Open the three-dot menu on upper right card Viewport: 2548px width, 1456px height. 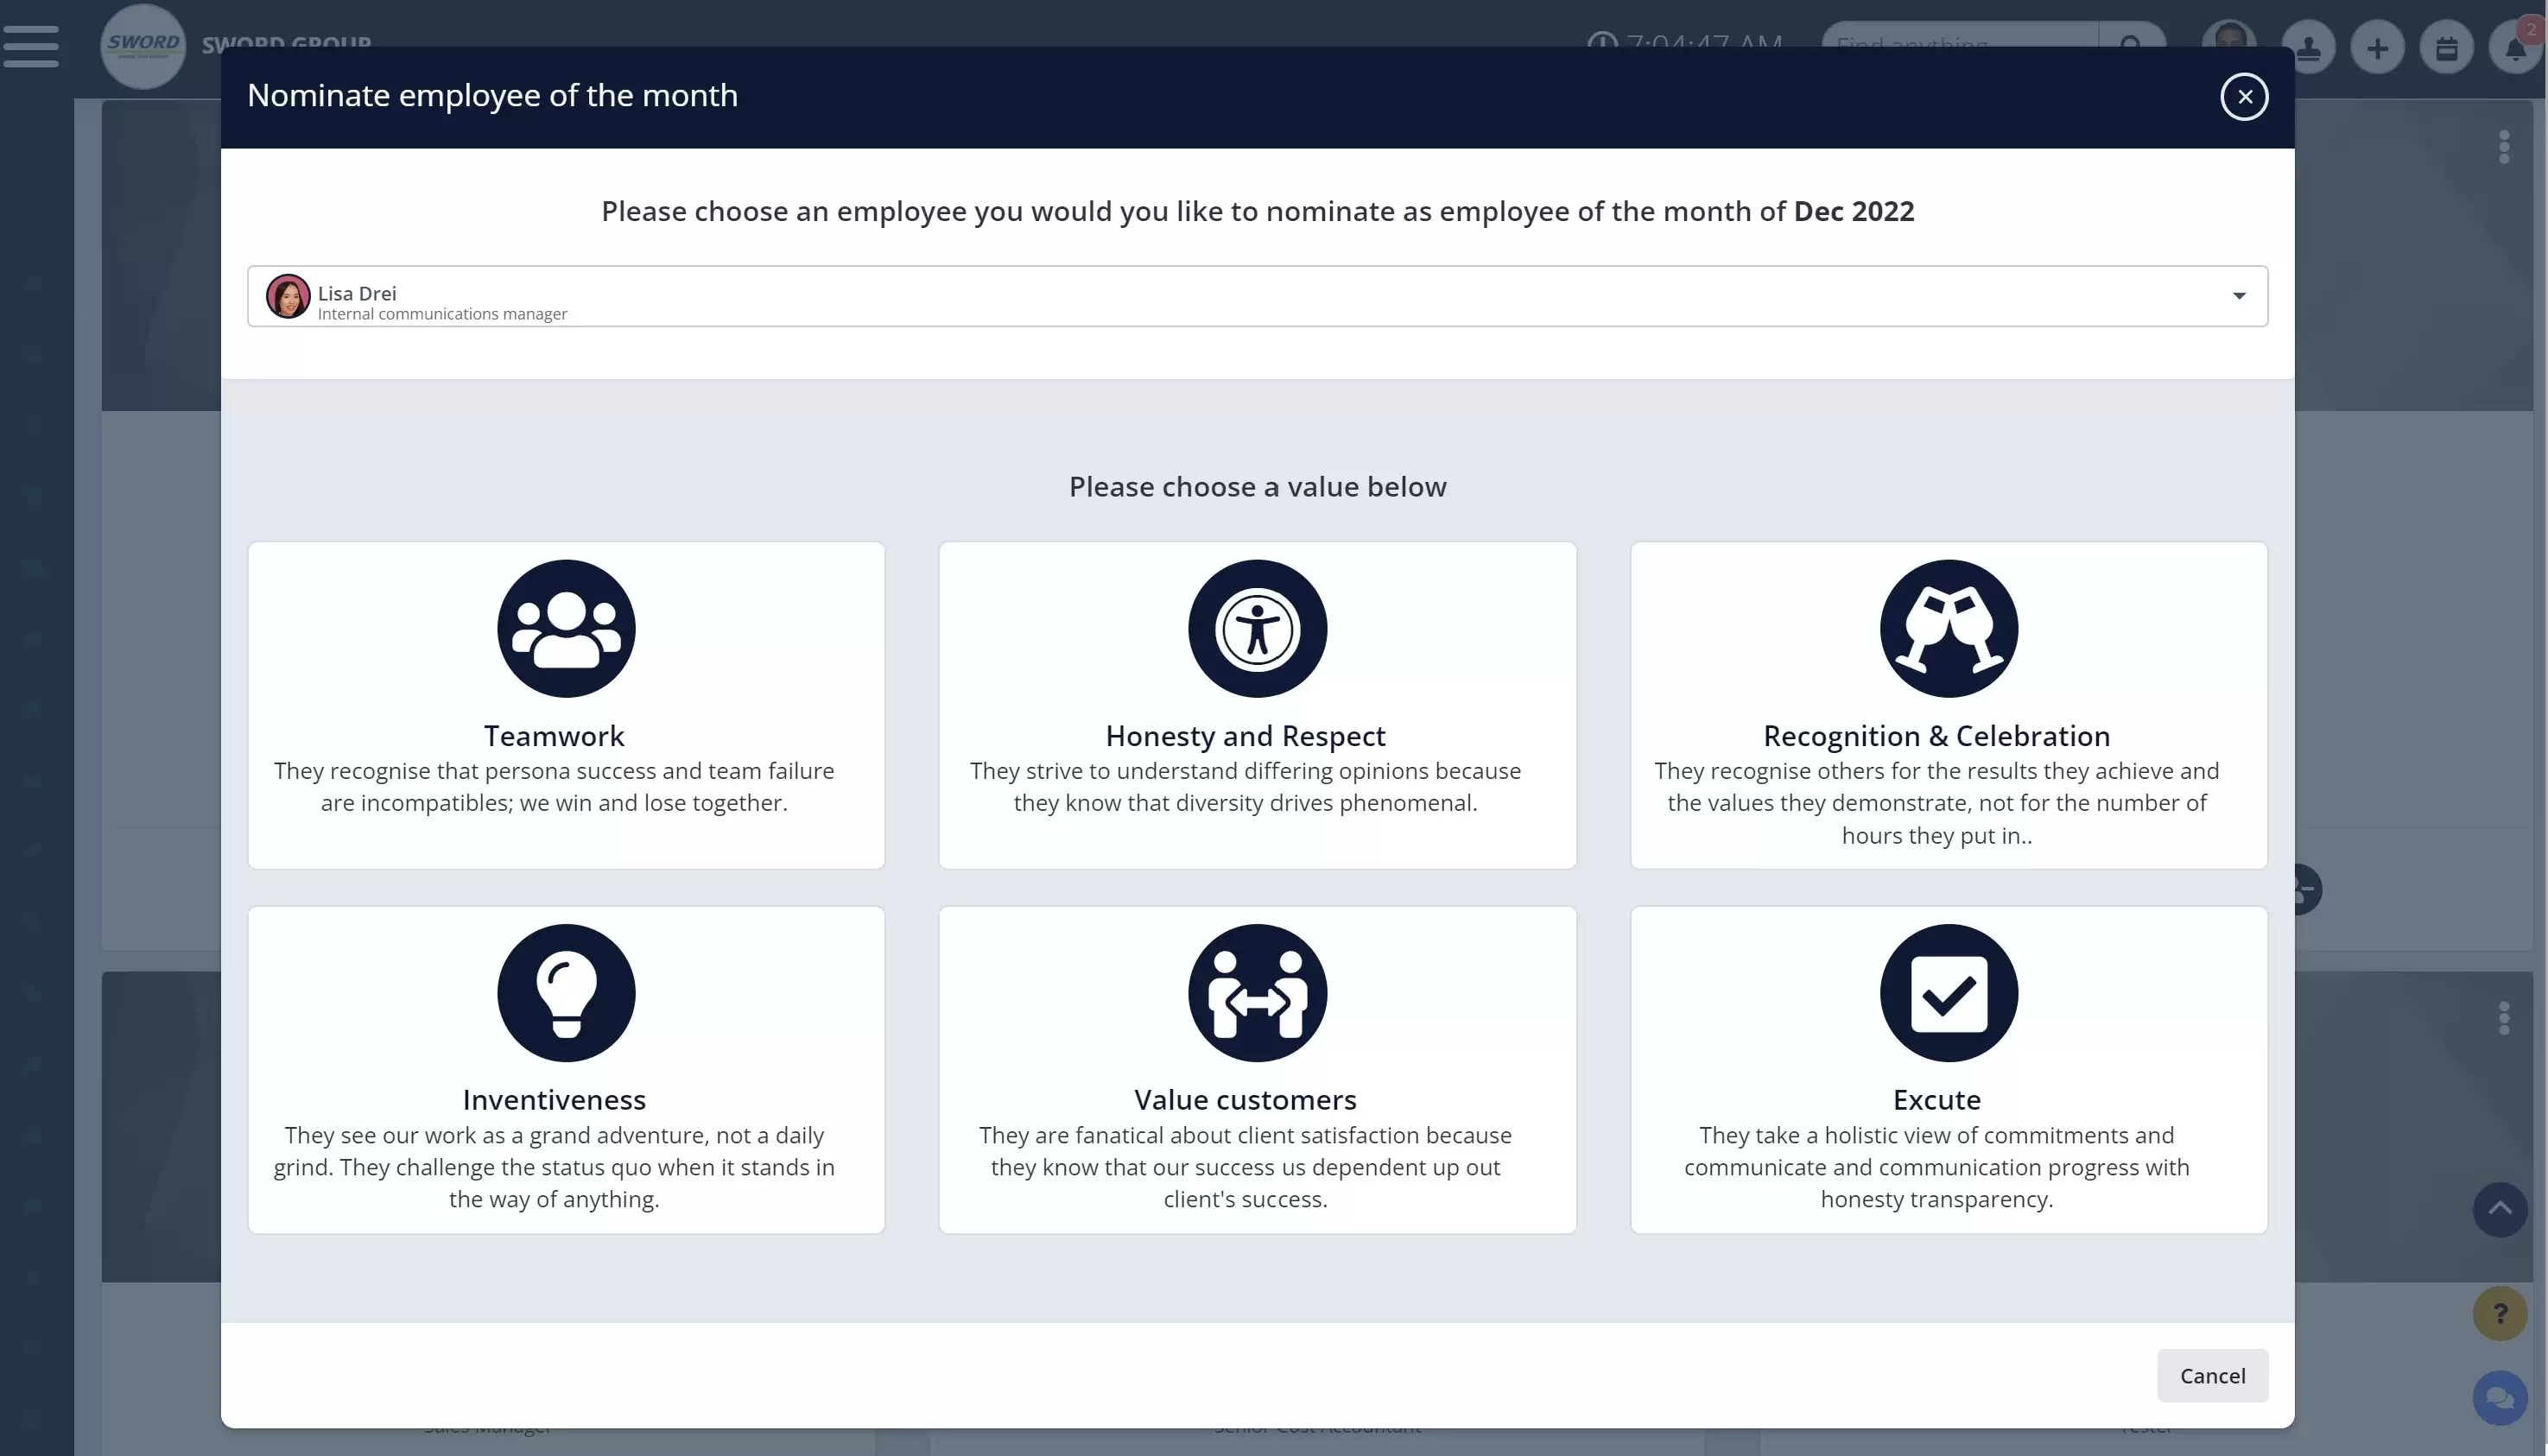click(2503, 147)
